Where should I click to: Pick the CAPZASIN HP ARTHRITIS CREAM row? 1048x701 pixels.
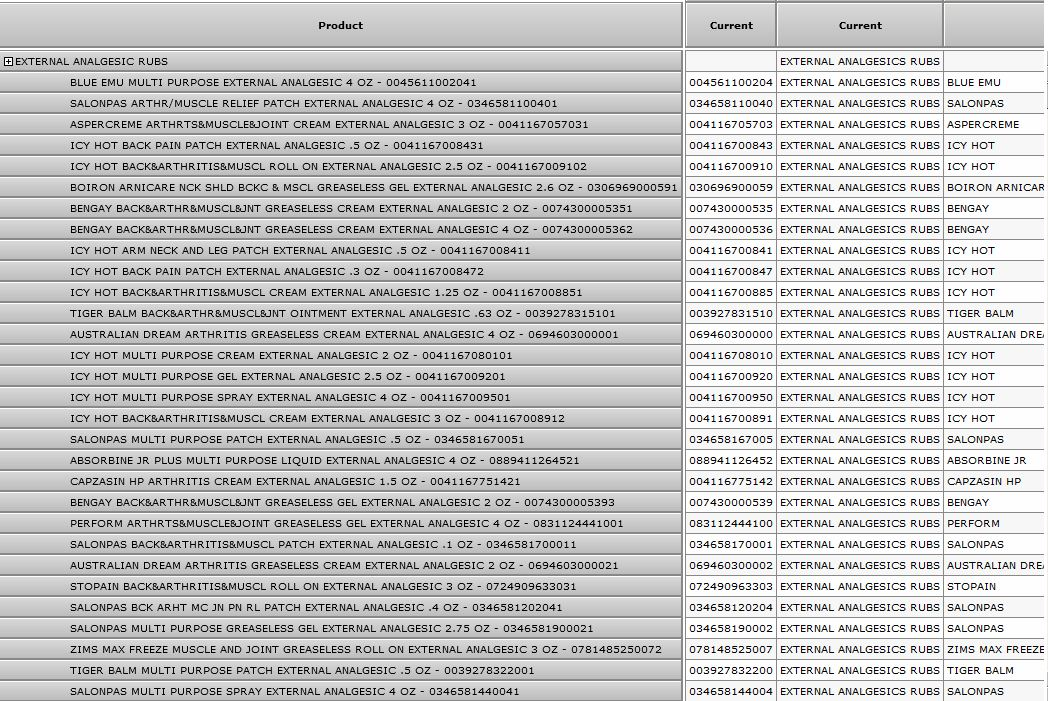[295, 482]
